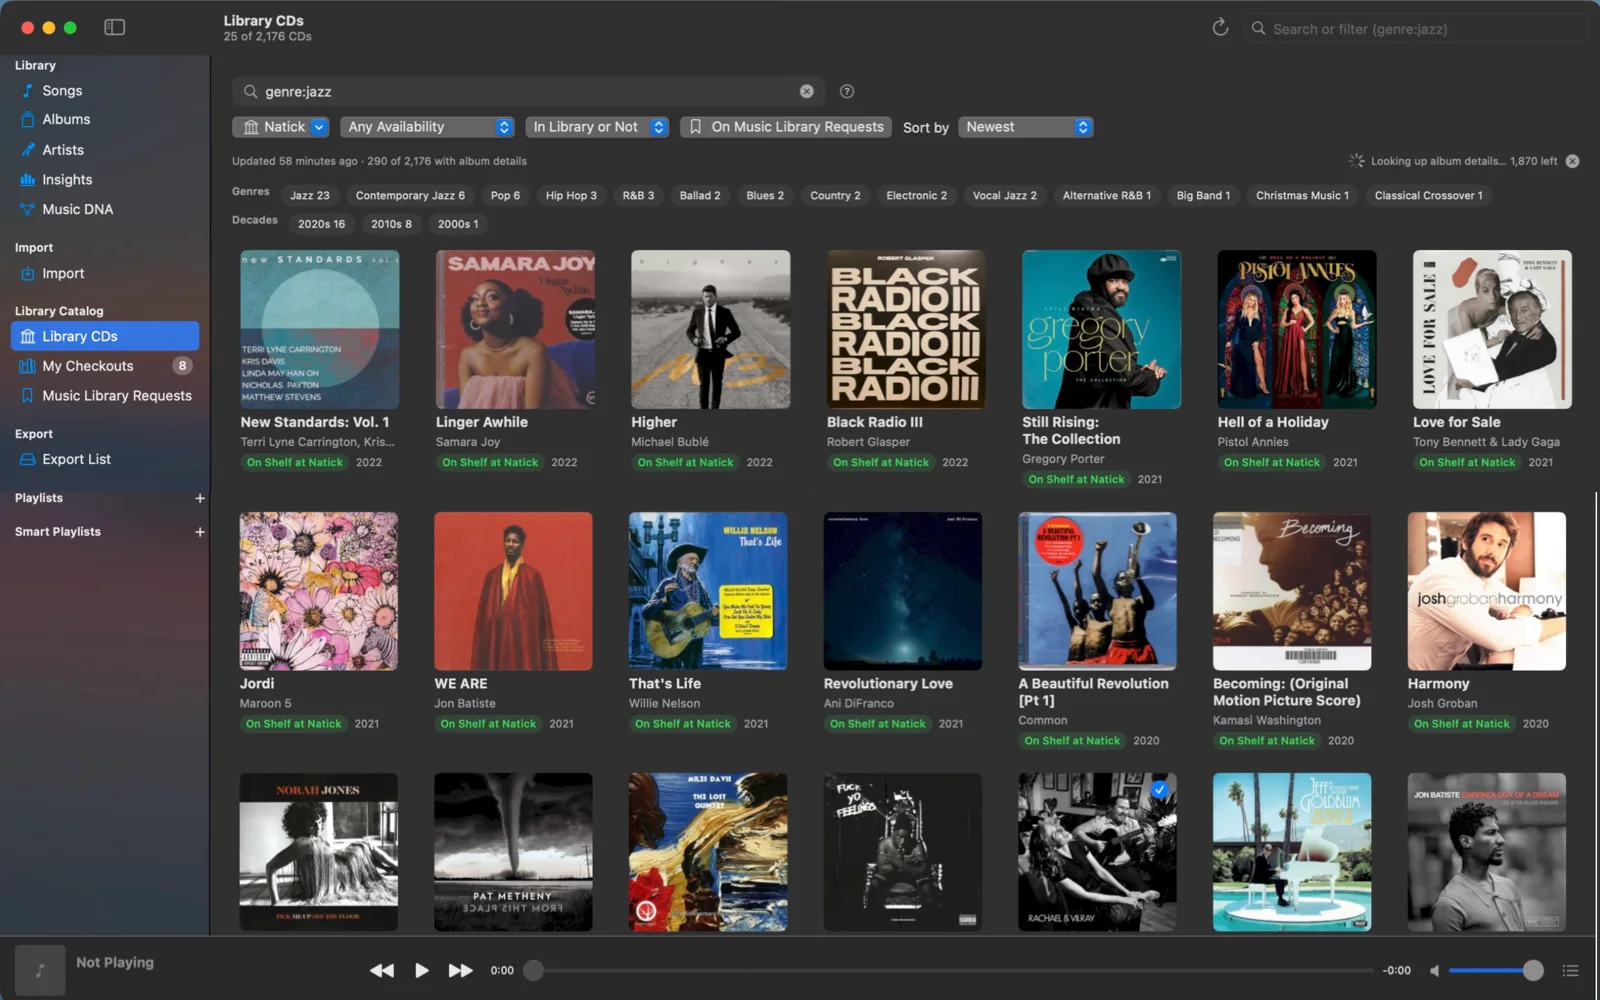Click the My Checkouts icon
Screen dimensions: 1600x1000
click(28, 366)
